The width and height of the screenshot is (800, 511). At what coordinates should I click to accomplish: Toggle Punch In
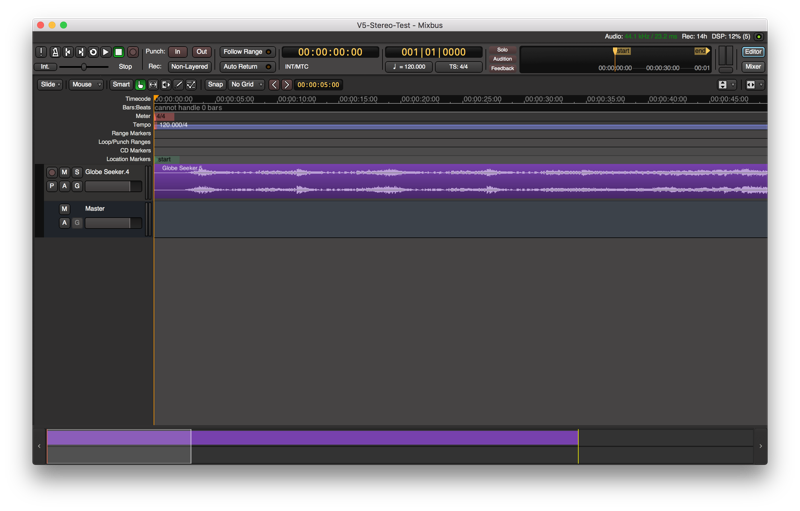178,52
